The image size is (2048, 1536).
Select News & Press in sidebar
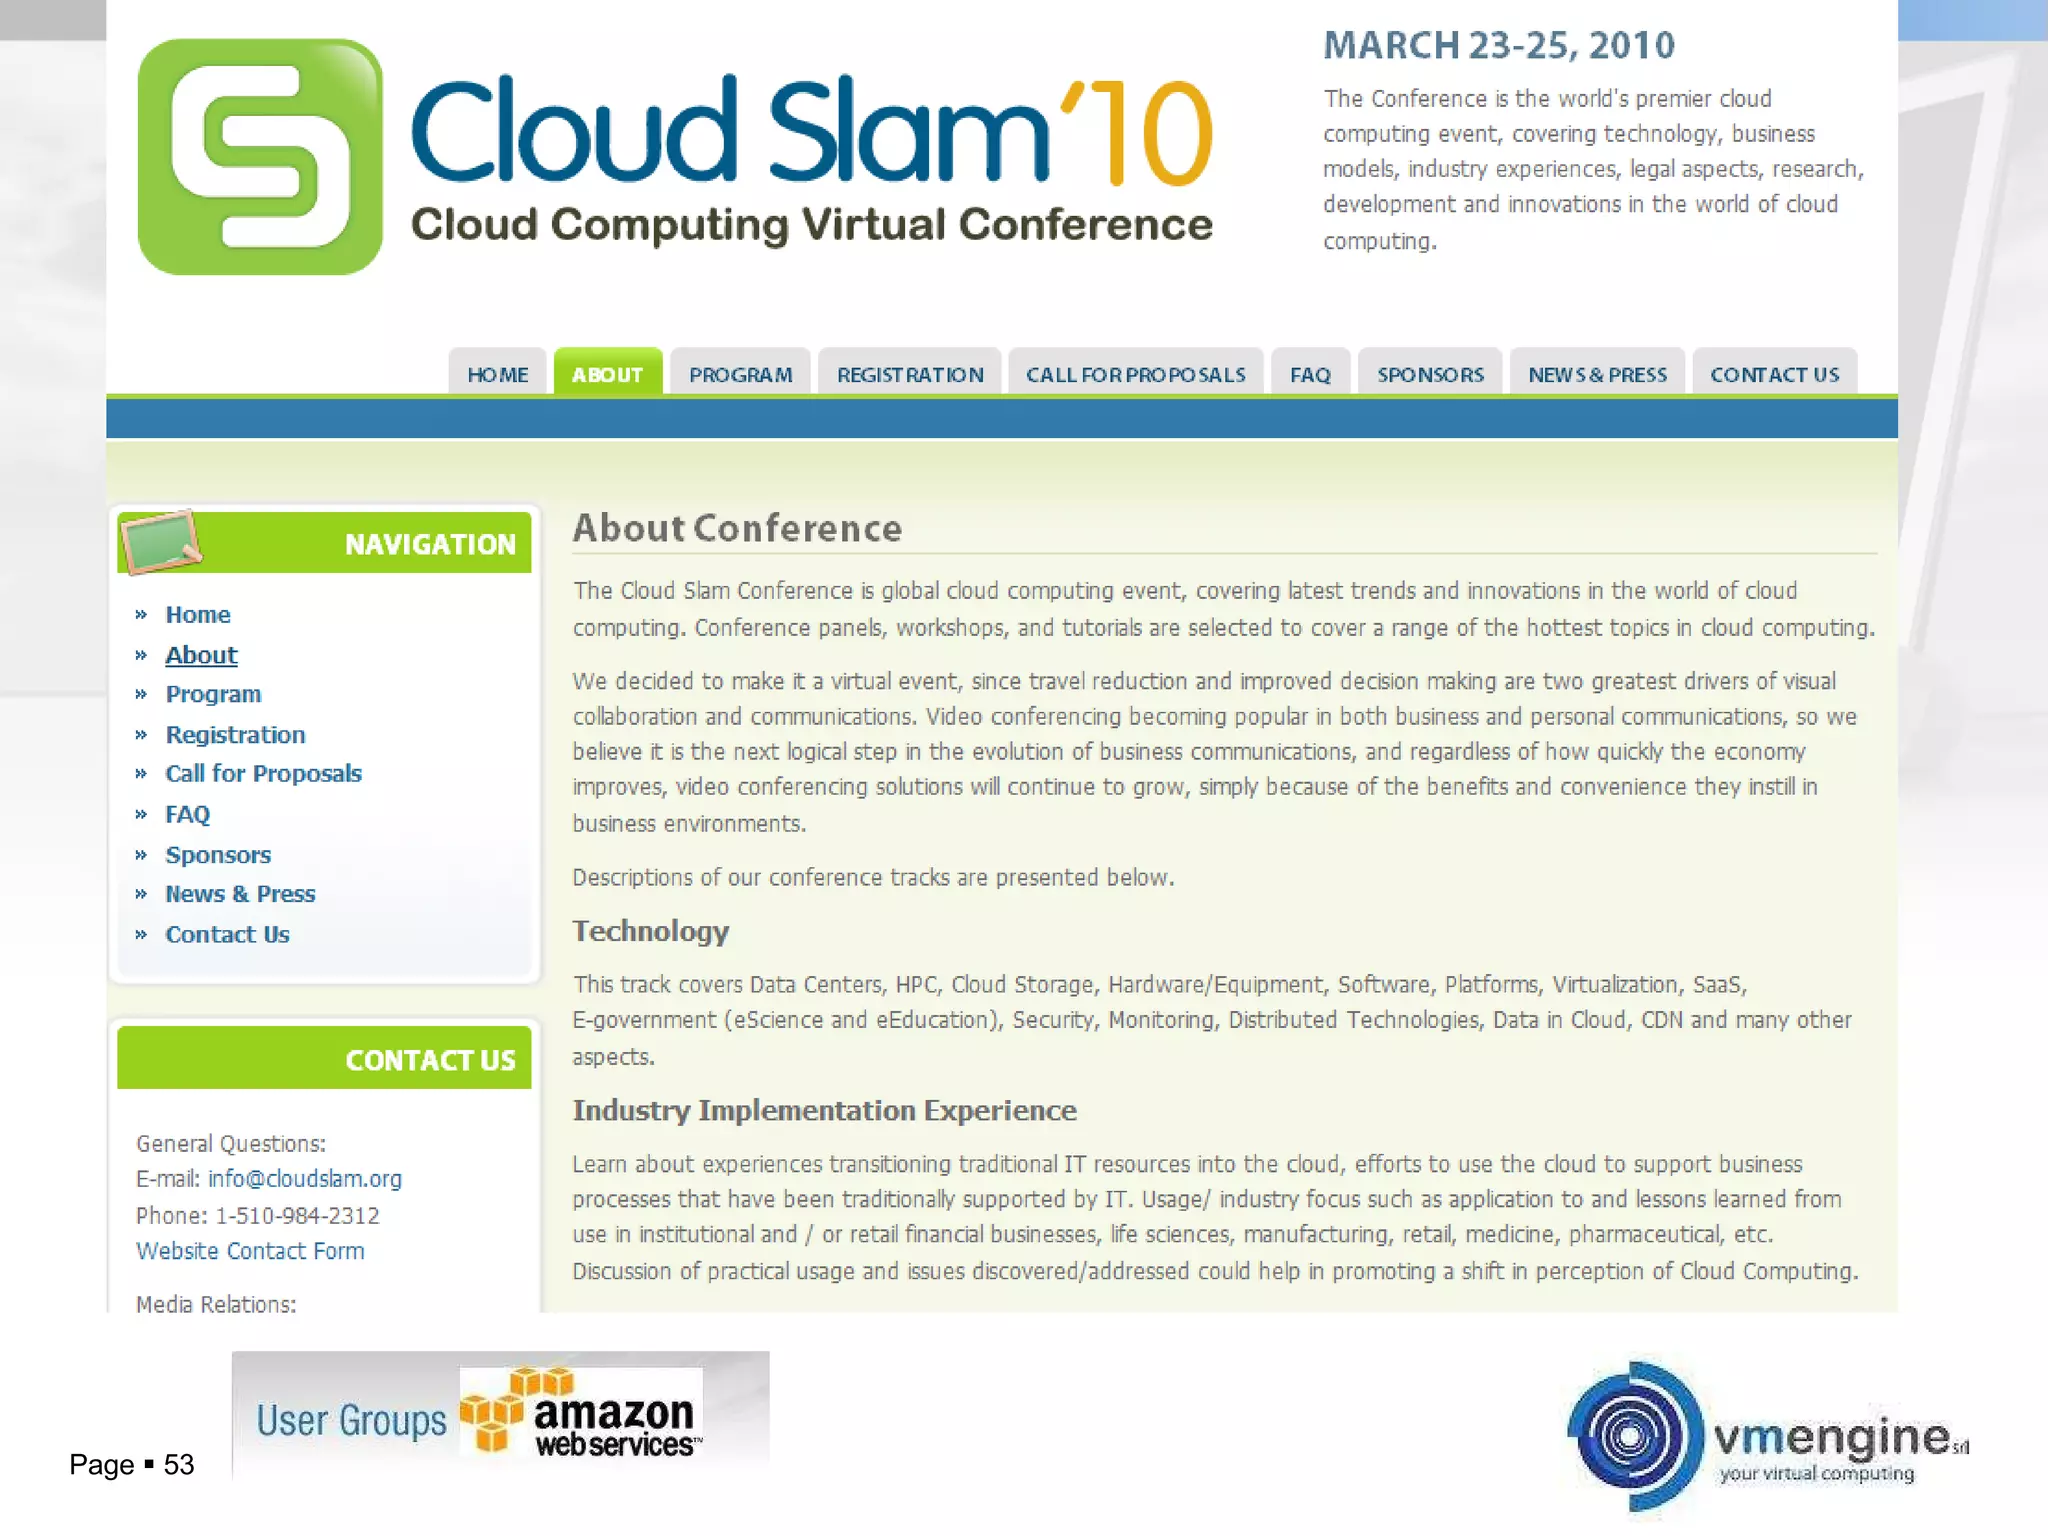240,894
